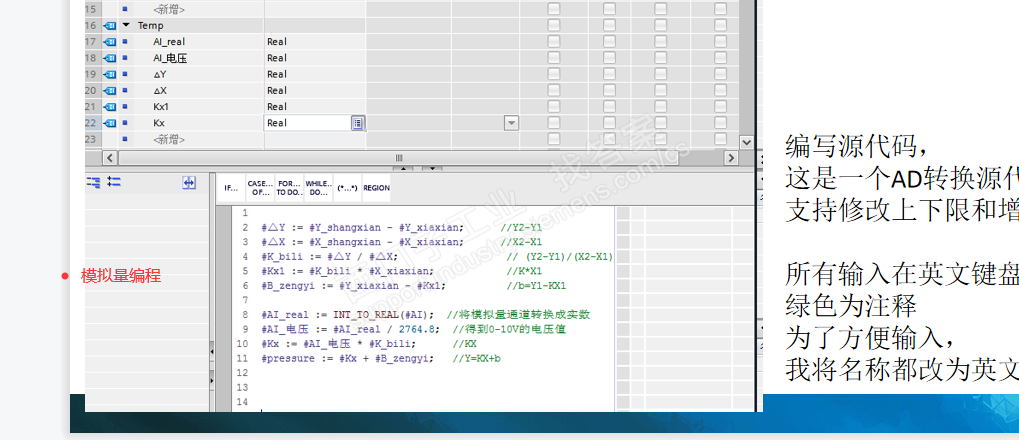This screenshot has height=440, width=1019.
Task: Select the Temp section name
Action: (151, 25)
